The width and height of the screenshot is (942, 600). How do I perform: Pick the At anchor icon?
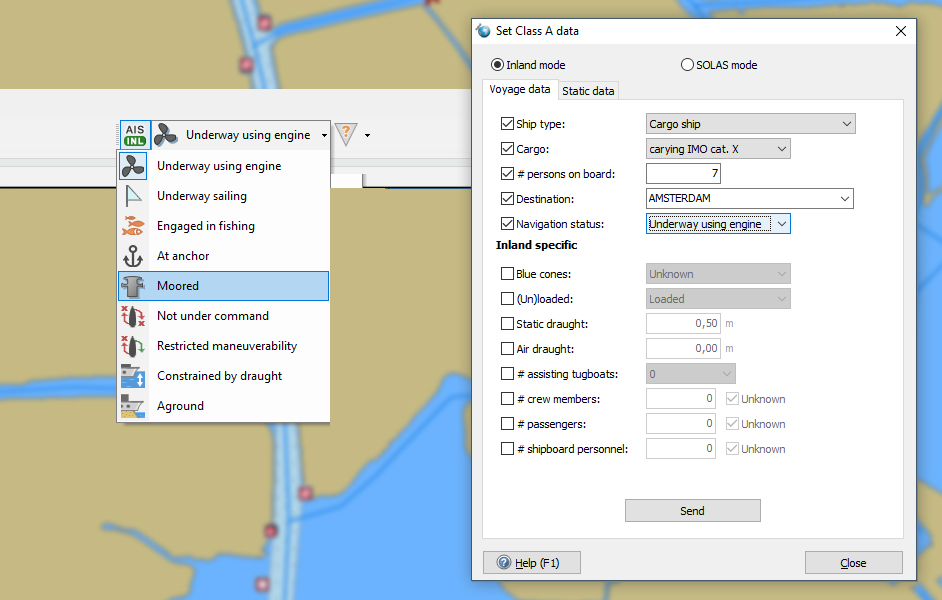[133, 256]
